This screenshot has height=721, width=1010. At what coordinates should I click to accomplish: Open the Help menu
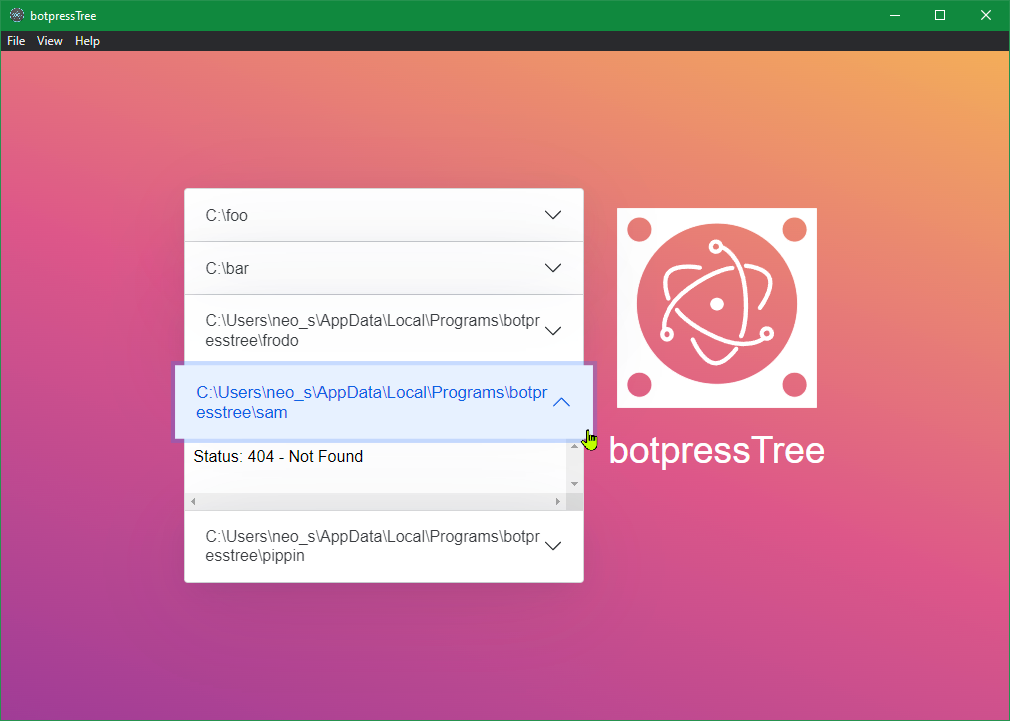pos(87,41)
